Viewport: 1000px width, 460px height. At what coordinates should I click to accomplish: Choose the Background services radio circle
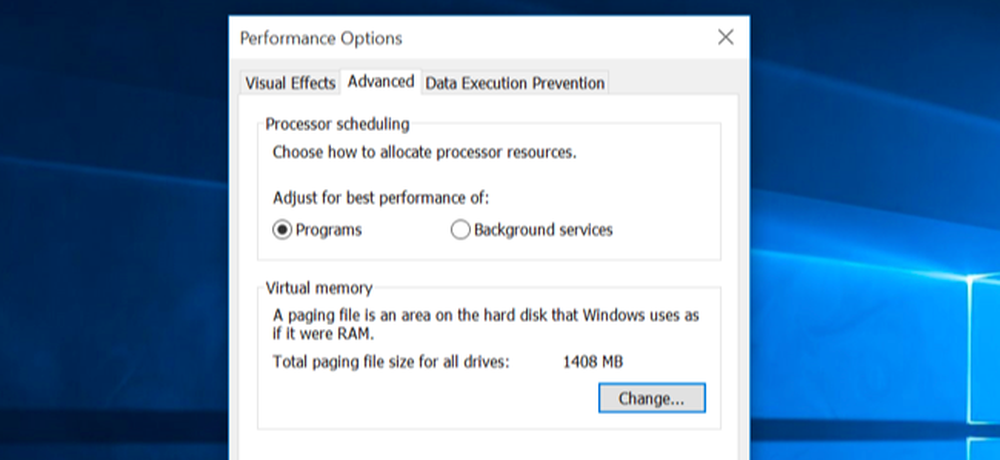click(x=460, y=230)
